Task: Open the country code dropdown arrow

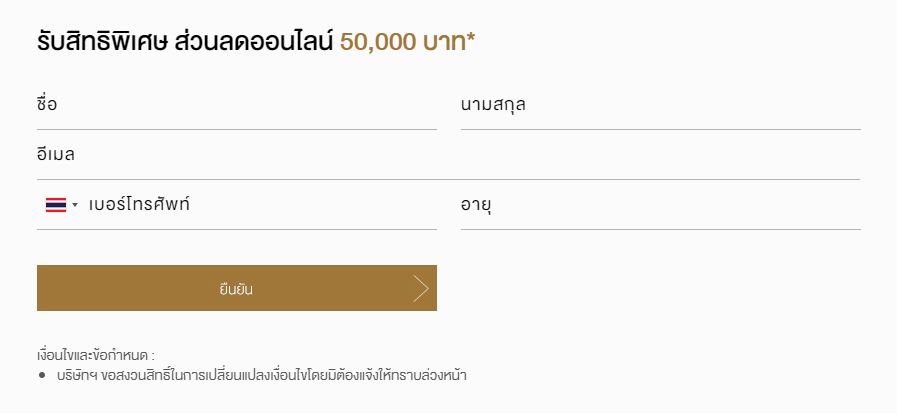Action: [x=75, y=205]
